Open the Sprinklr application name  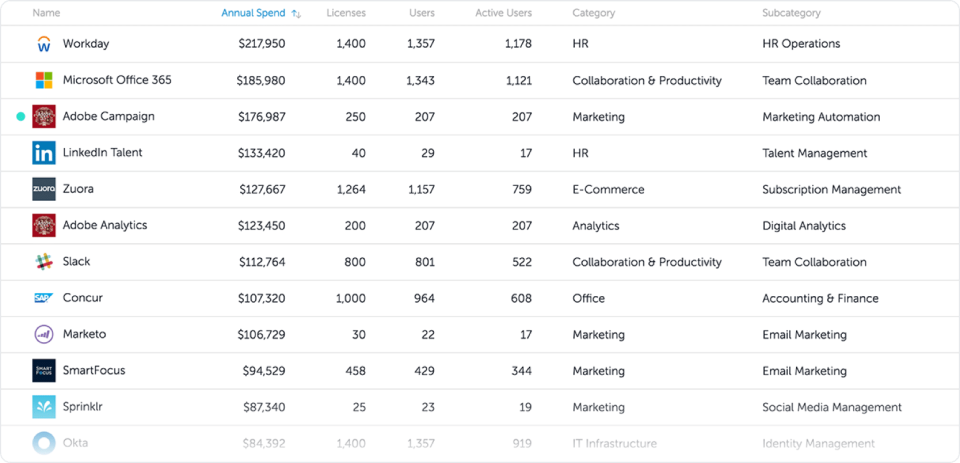tap(83, 407)
